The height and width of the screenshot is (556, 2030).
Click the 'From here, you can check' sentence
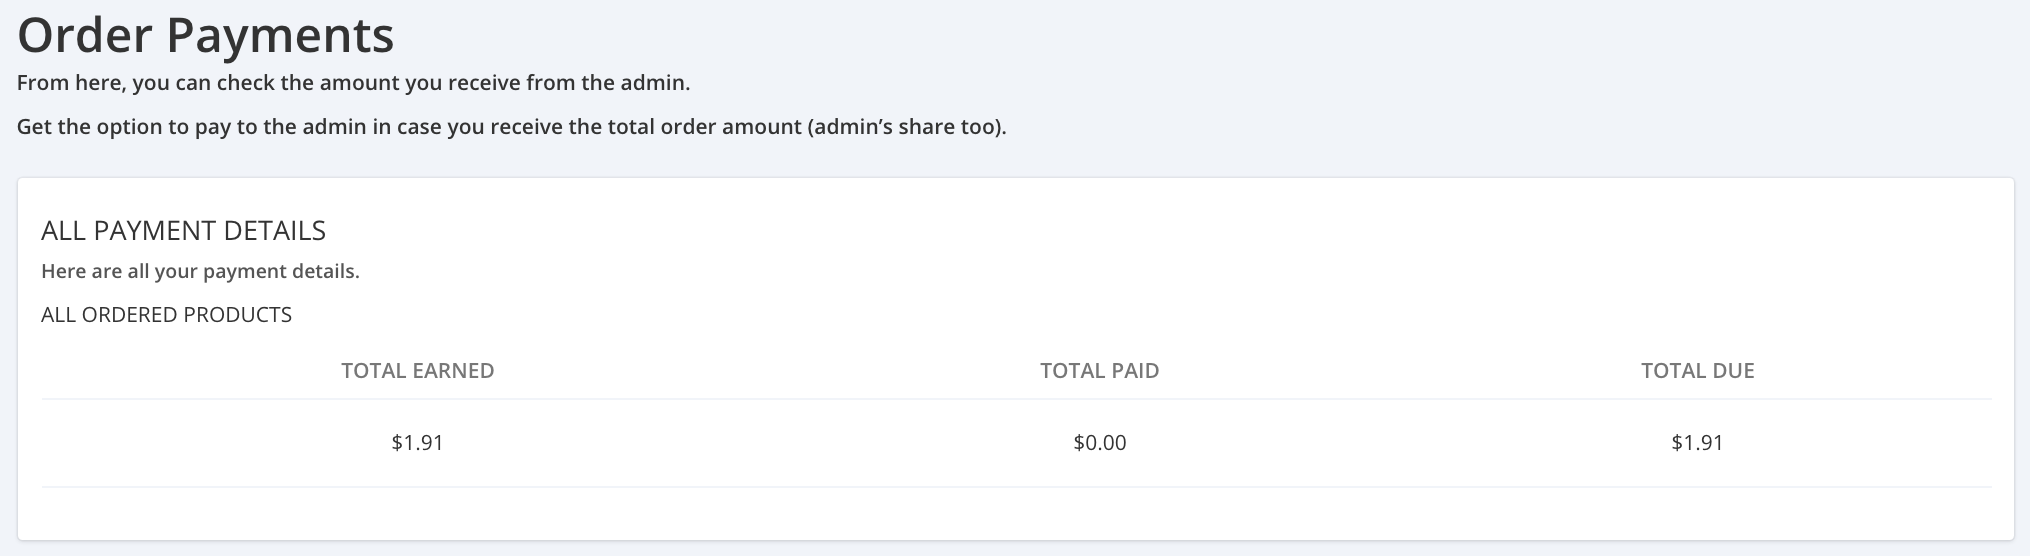coord(354,82)
